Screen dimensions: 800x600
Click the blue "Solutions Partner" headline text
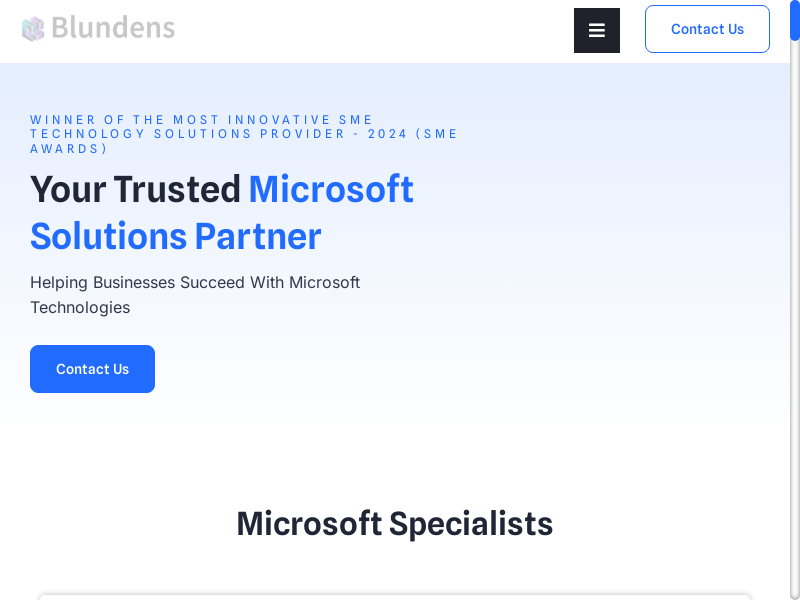click(176, 237)
